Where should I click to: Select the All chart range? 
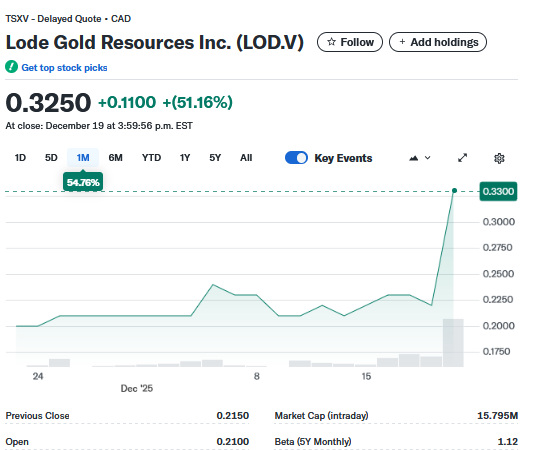tap(246, 158)
